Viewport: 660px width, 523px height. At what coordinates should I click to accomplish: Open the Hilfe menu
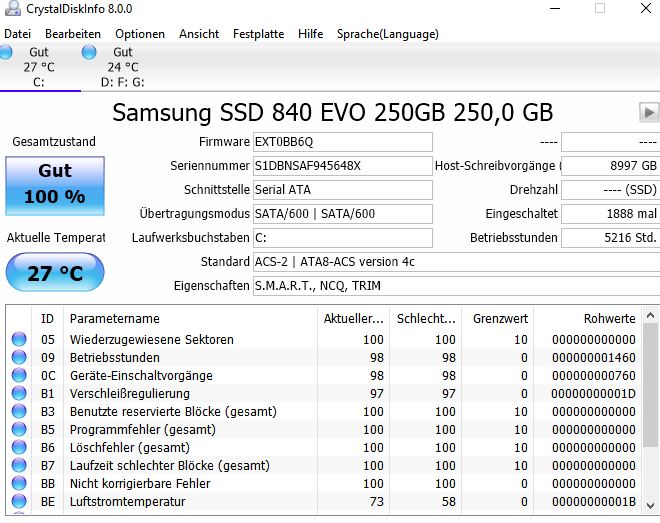pos(311,34)
